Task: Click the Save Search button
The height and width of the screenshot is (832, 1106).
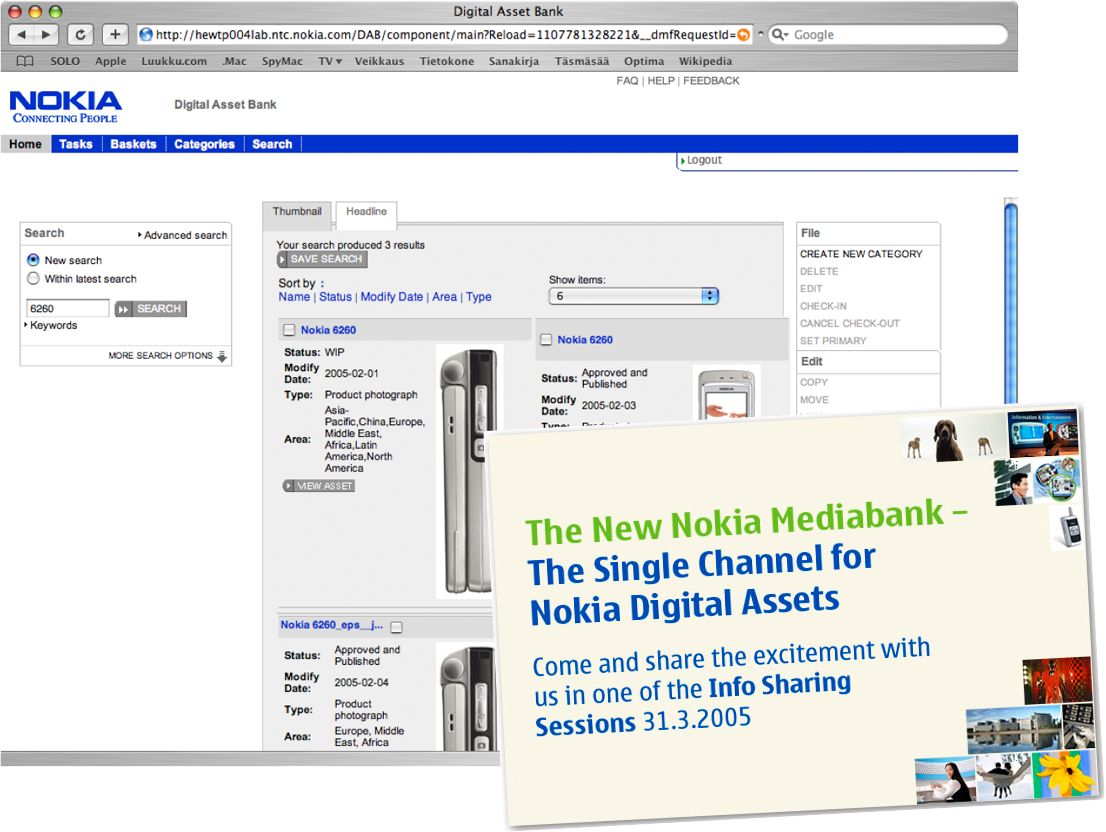Action: [322, 259]
